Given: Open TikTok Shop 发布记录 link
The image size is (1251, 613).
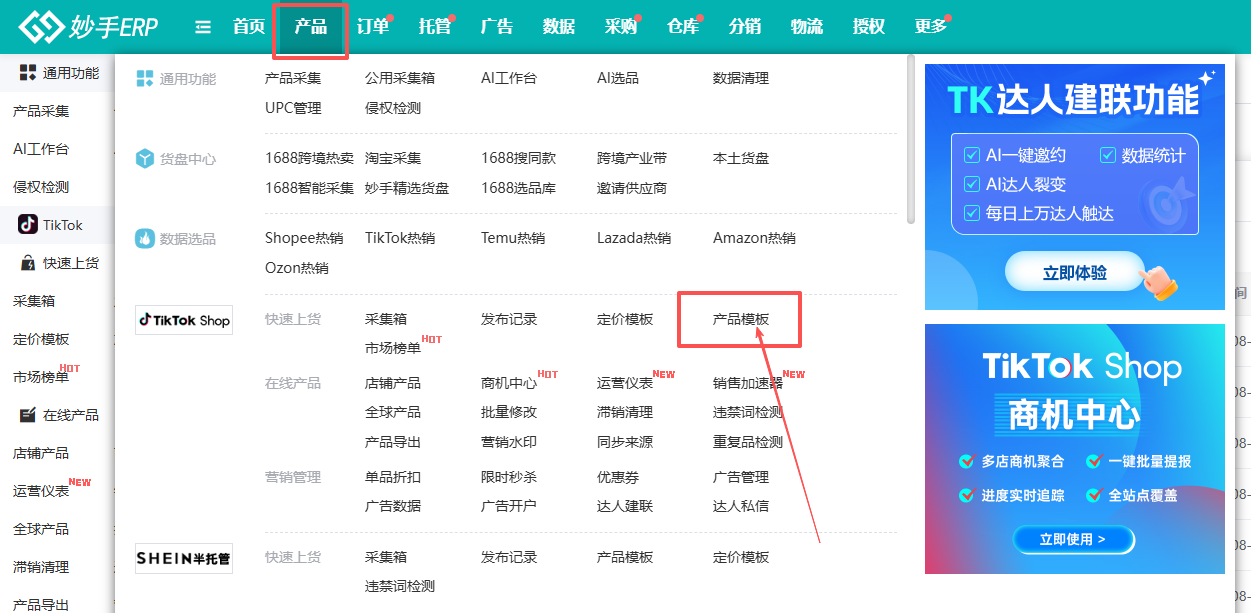Looking at the screenshot, I should tap(509, 319).
